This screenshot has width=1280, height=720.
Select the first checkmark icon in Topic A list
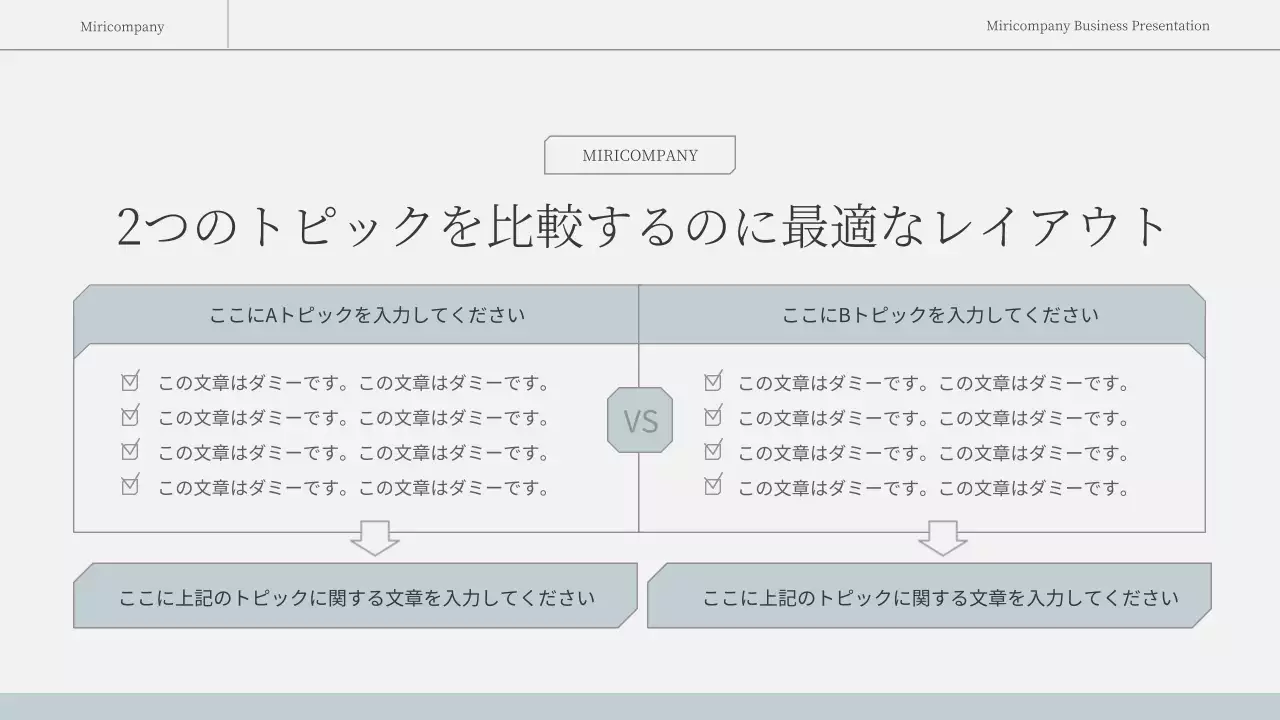(x=130, y=381)
